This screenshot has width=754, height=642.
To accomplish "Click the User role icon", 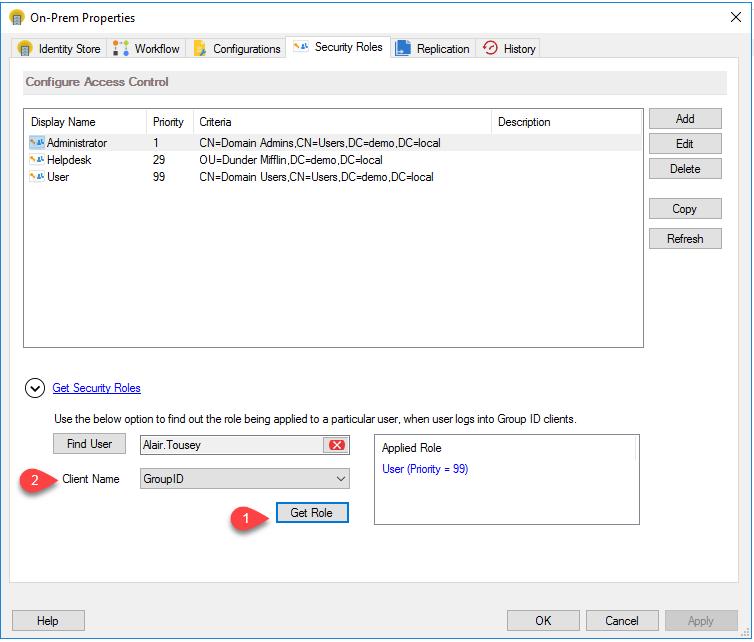I will 37,176.
